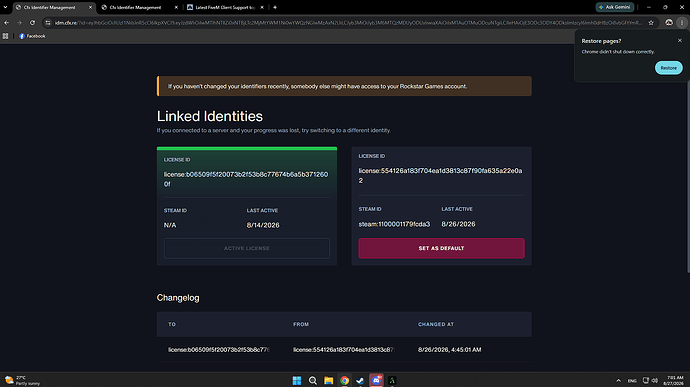Click the FROM column header in Changelog
690x387 pixels.
(x=301, y=324)
